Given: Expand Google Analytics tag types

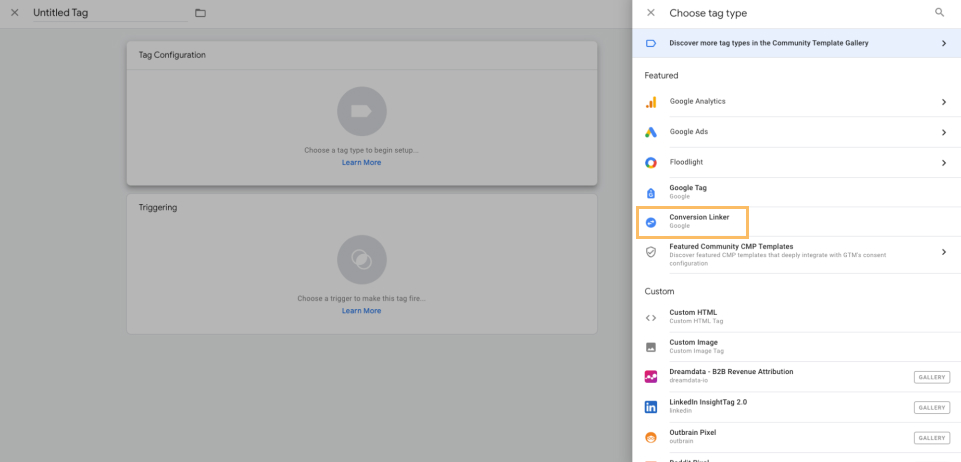Looking at the screenshot, I should coord(944,102).
